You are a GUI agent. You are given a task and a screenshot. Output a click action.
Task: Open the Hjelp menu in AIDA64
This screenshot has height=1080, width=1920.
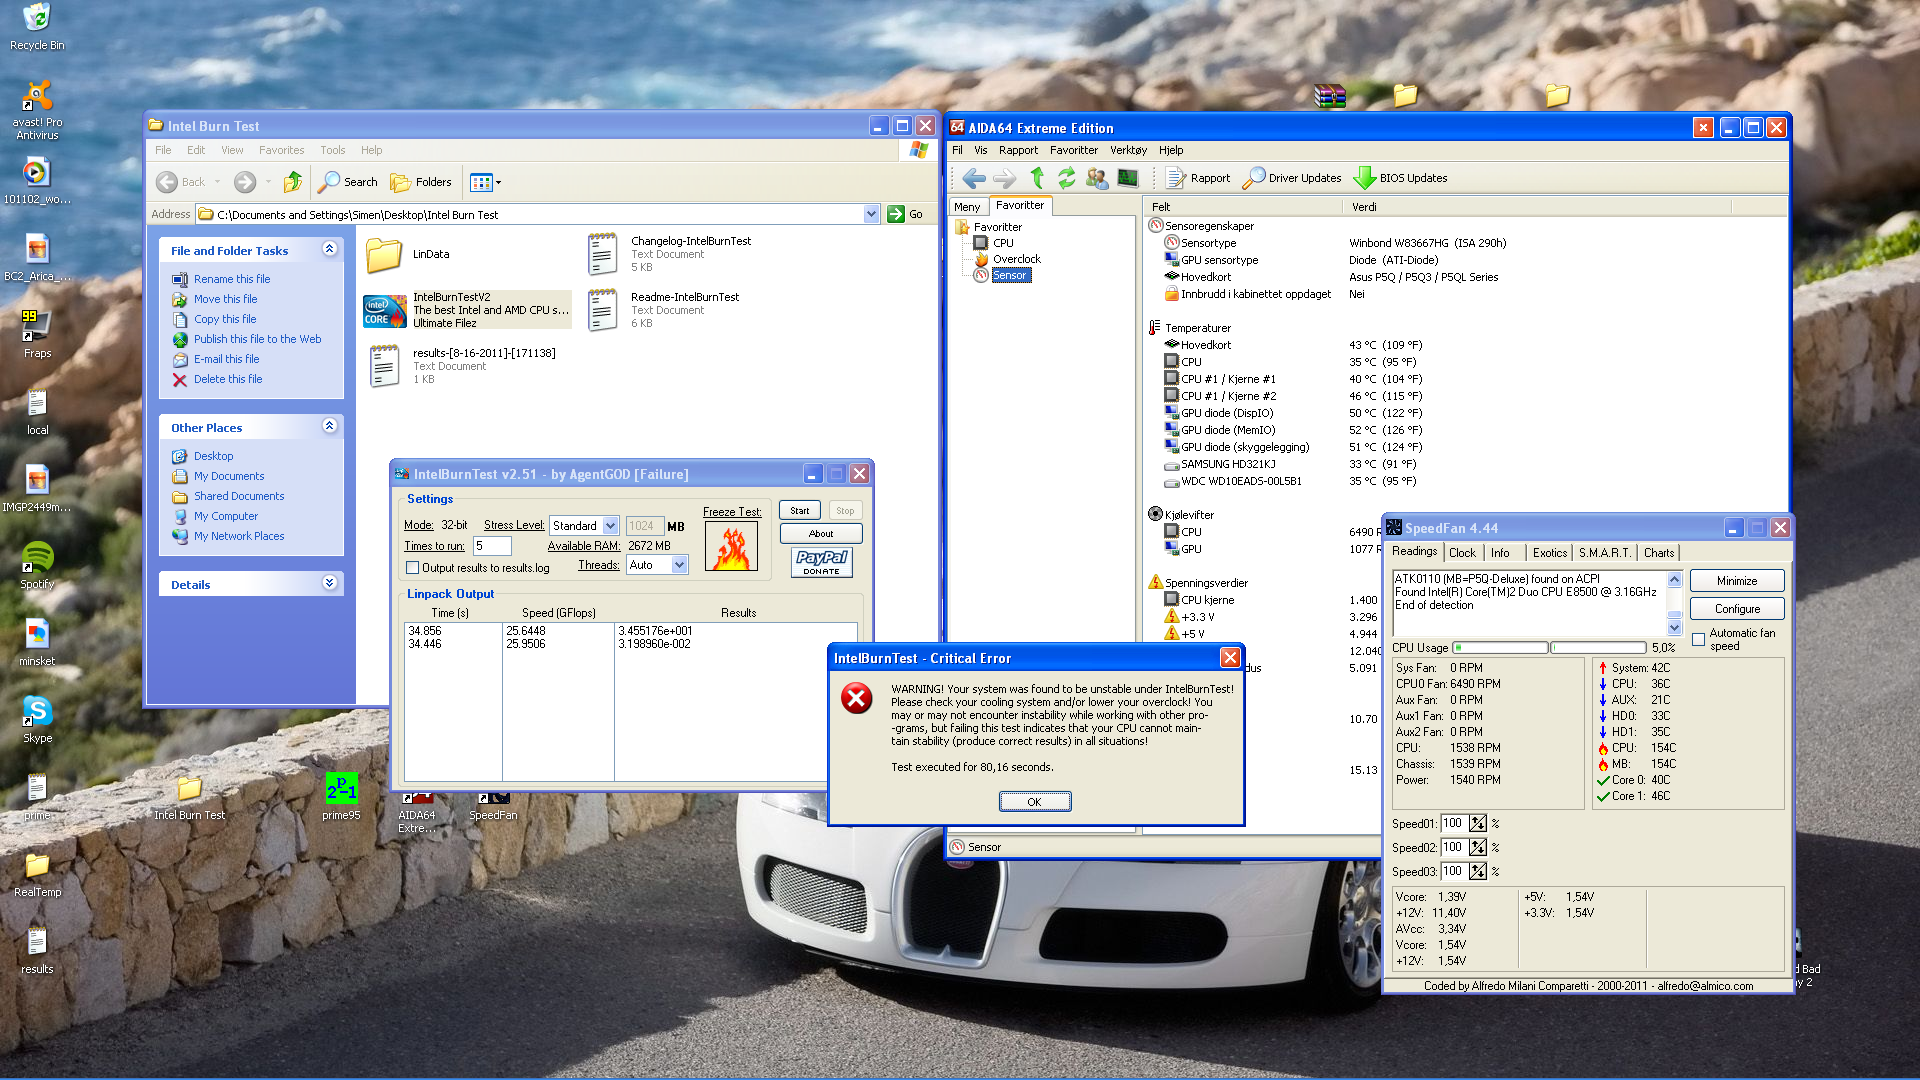pos(1171,150)
